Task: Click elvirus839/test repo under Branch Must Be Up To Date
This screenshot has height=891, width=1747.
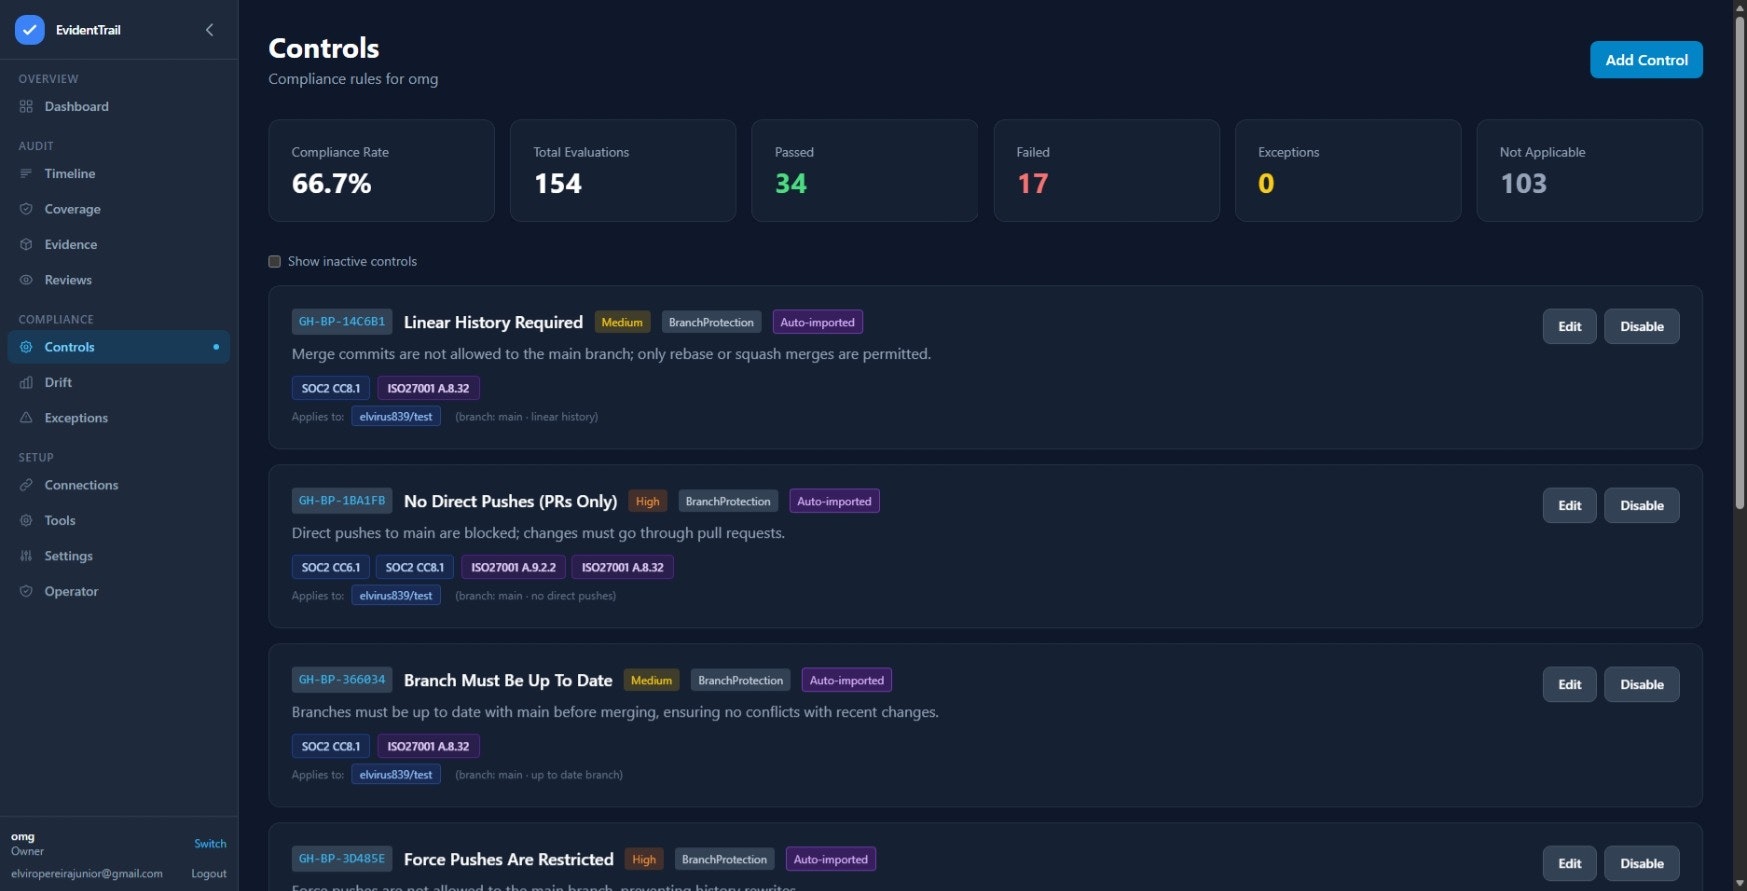Action: point(396,774)
